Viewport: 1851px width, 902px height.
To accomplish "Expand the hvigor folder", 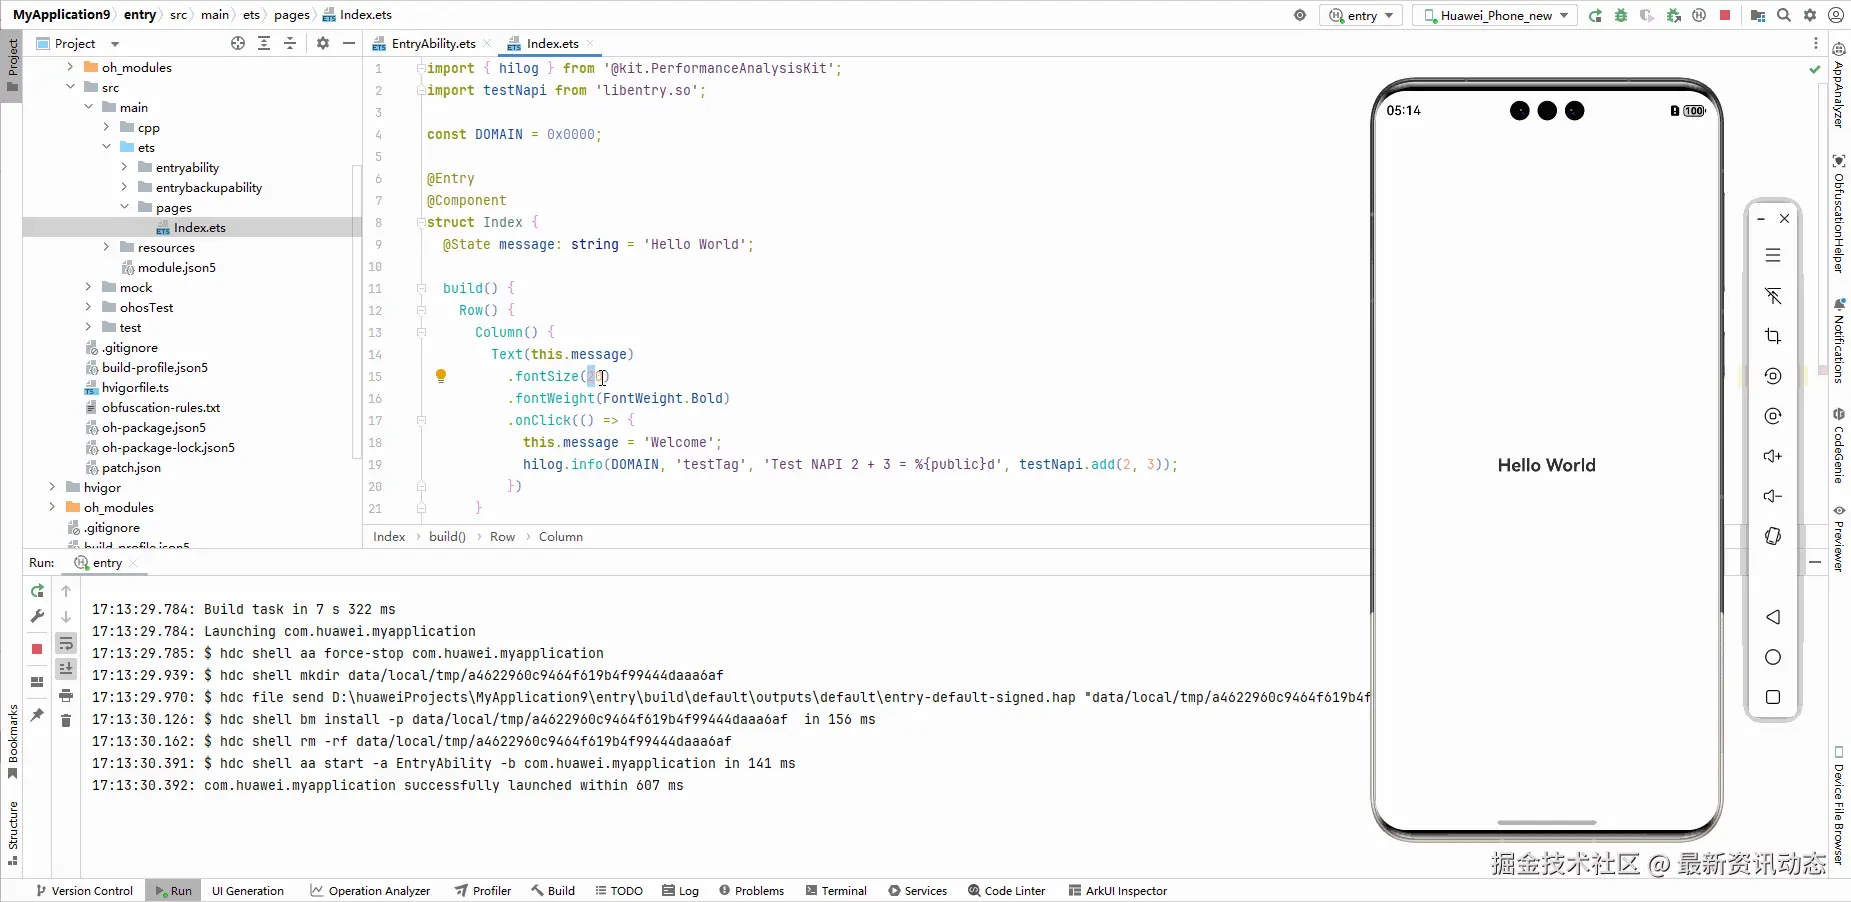I will 52,487.
